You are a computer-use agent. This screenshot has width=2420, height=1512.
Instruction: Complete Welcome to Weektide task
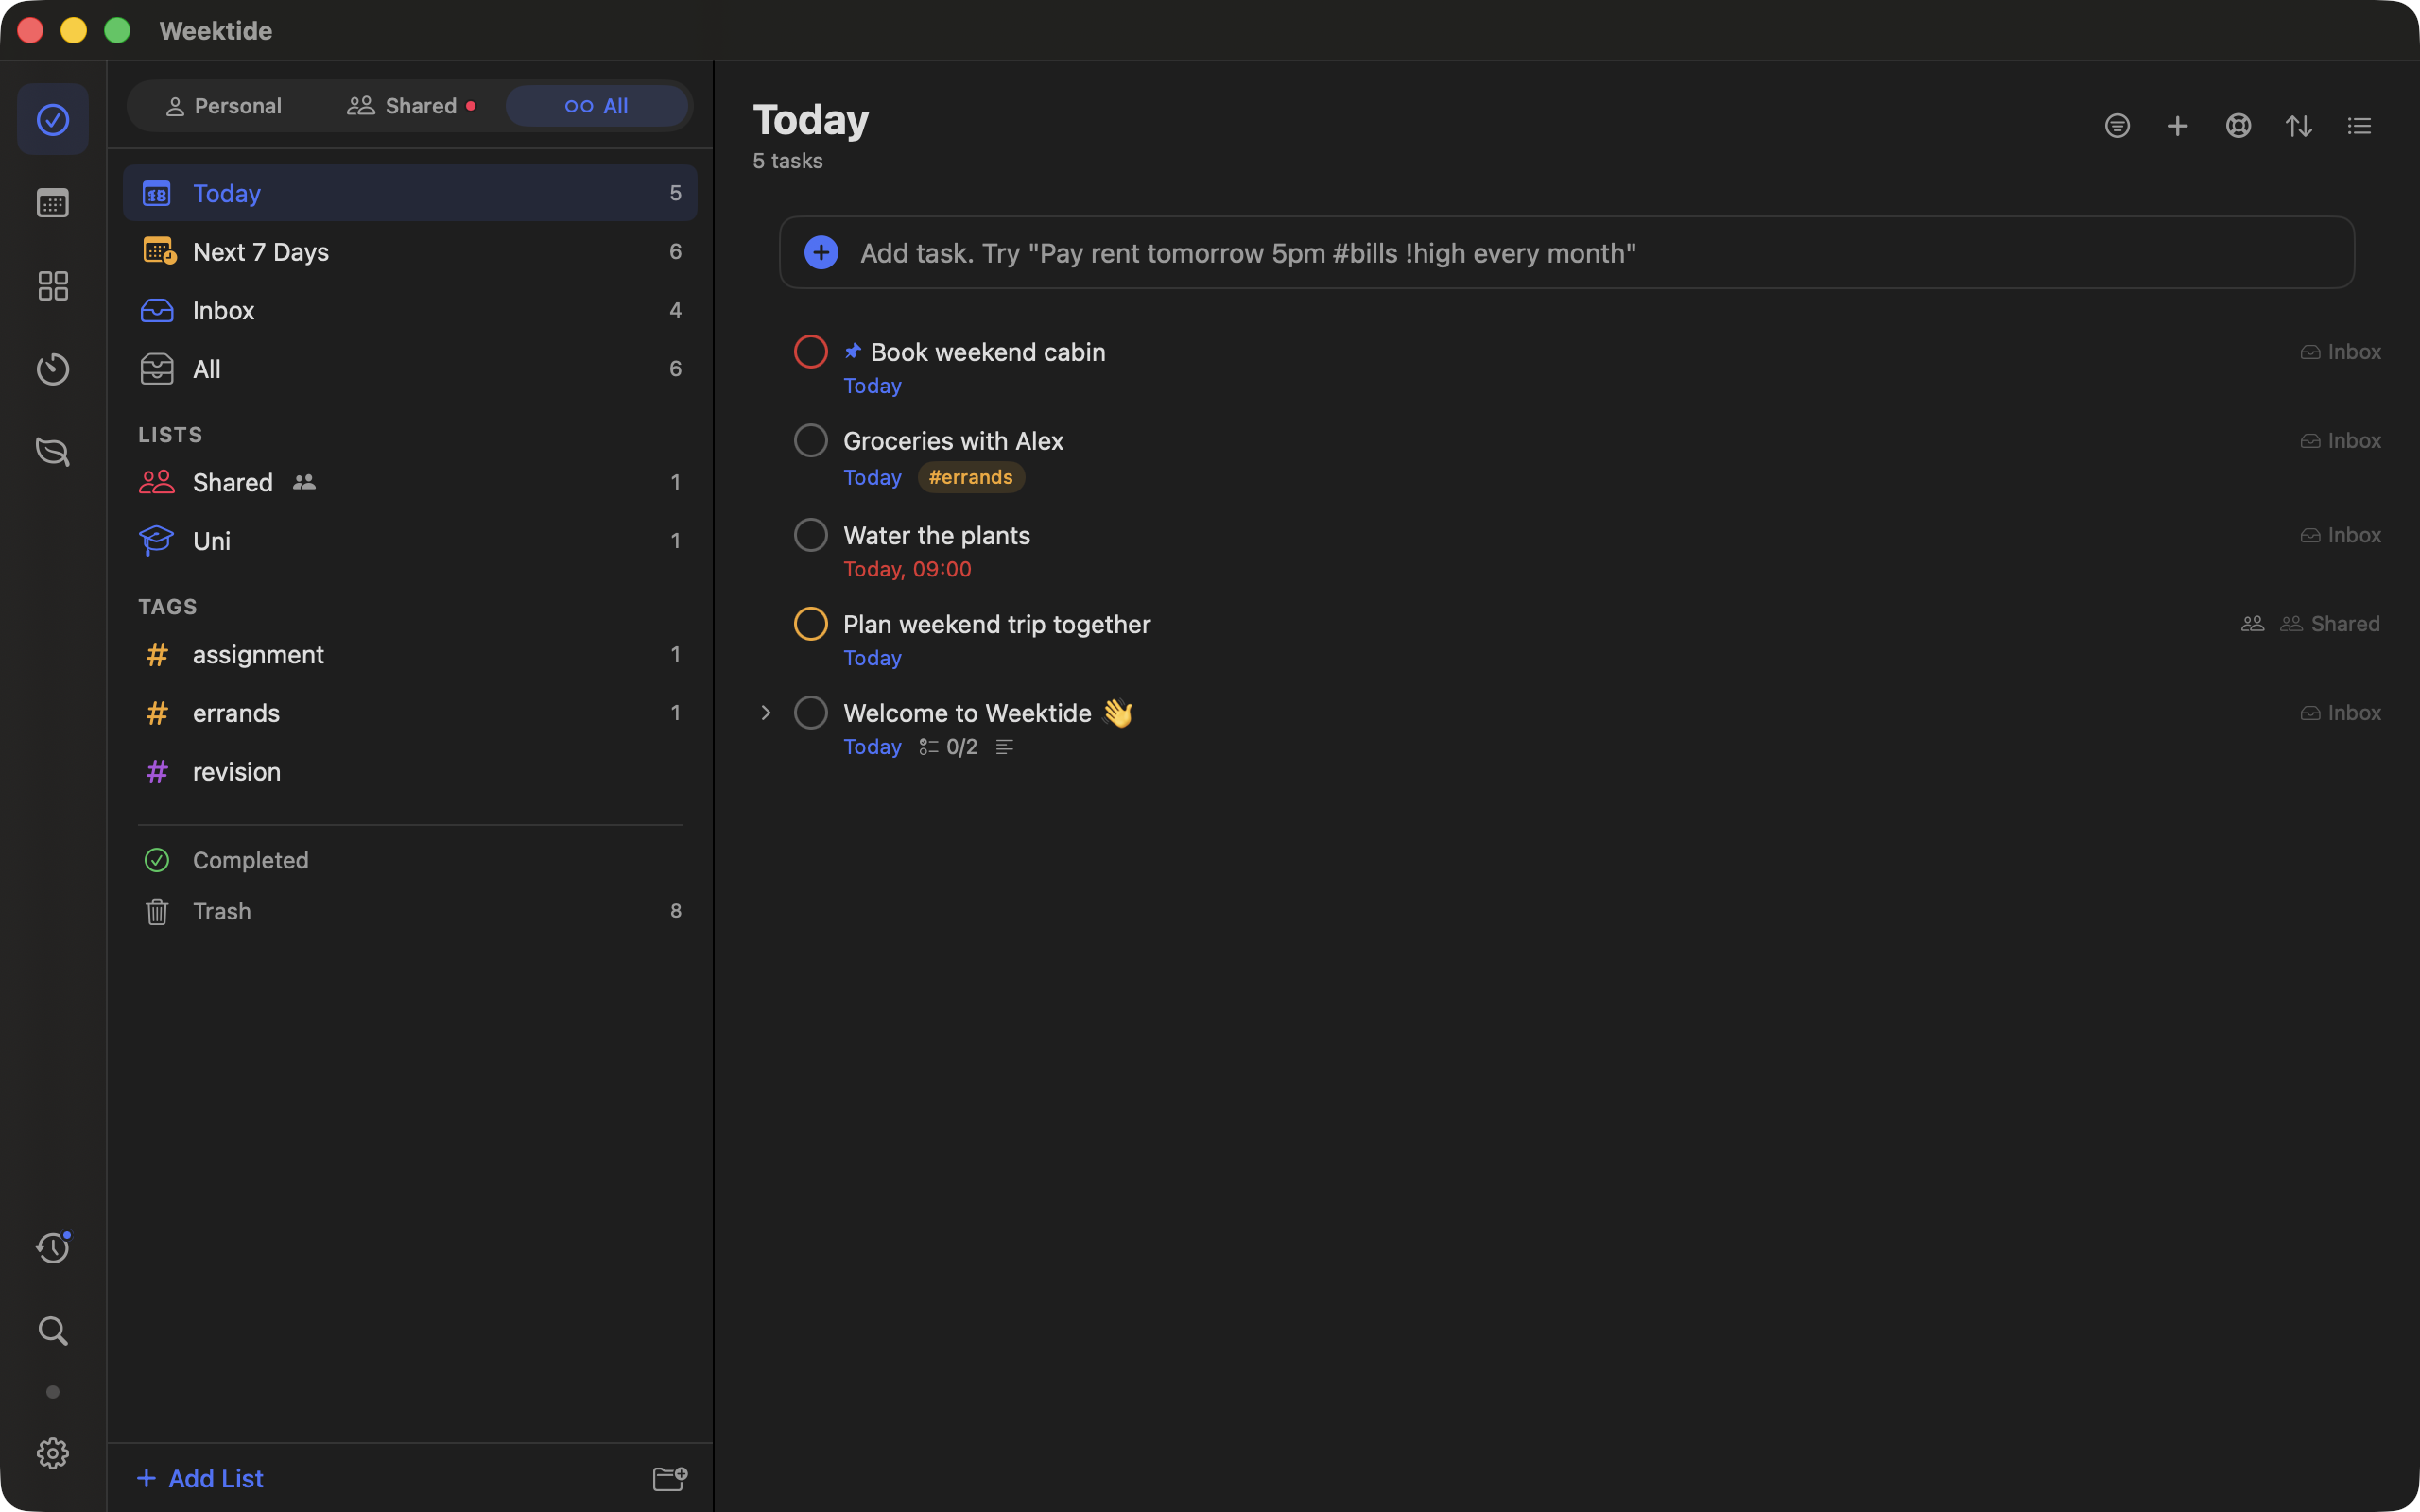tap(811, 713)
